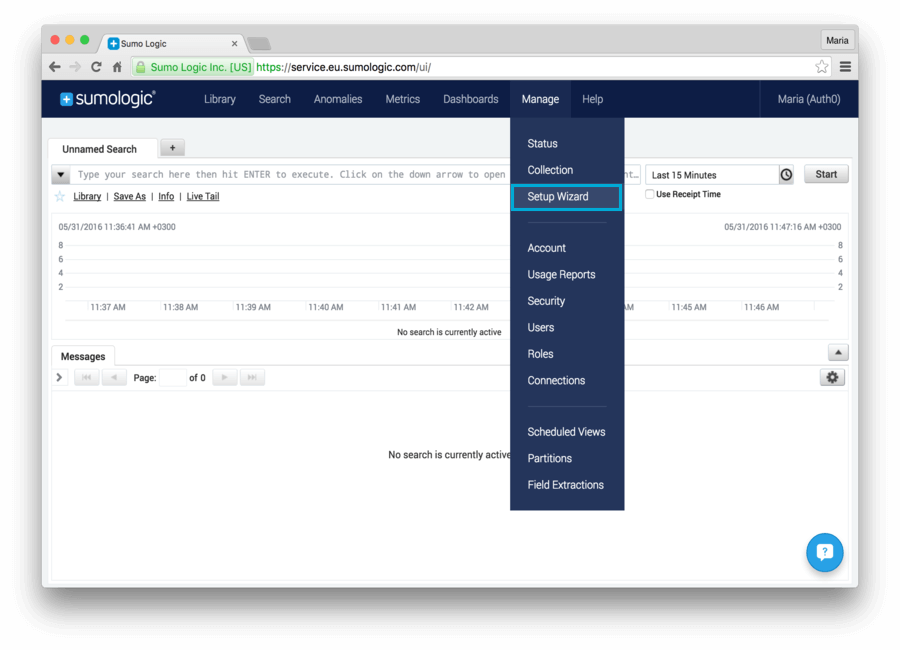
Task: Go to last page of messages
Action: [252, 377]
